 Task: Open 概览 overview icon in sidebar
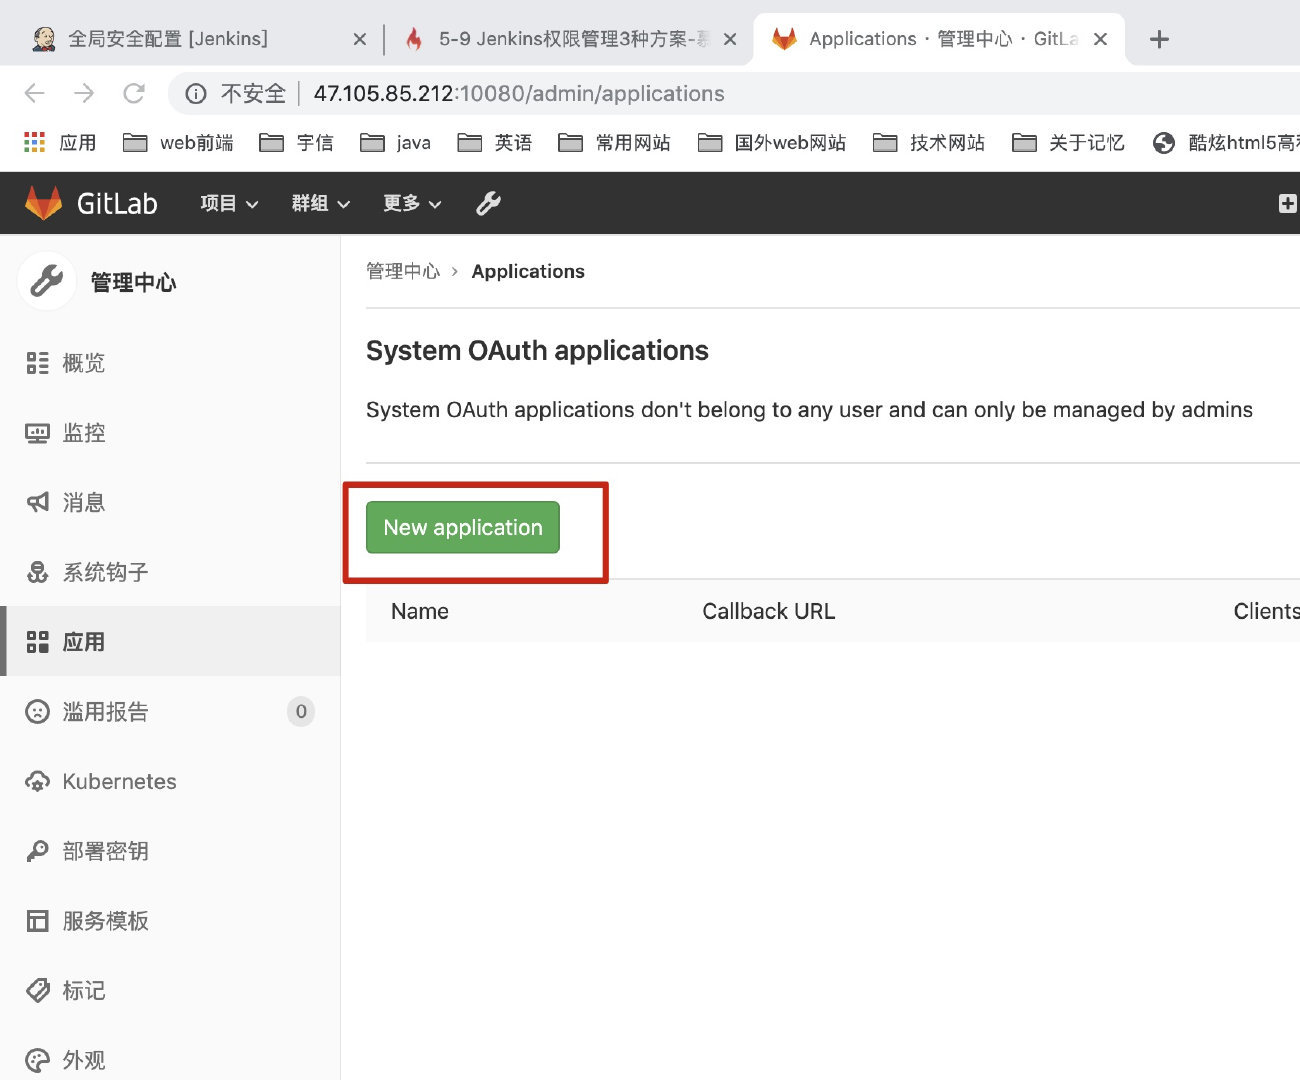point(37,363)
